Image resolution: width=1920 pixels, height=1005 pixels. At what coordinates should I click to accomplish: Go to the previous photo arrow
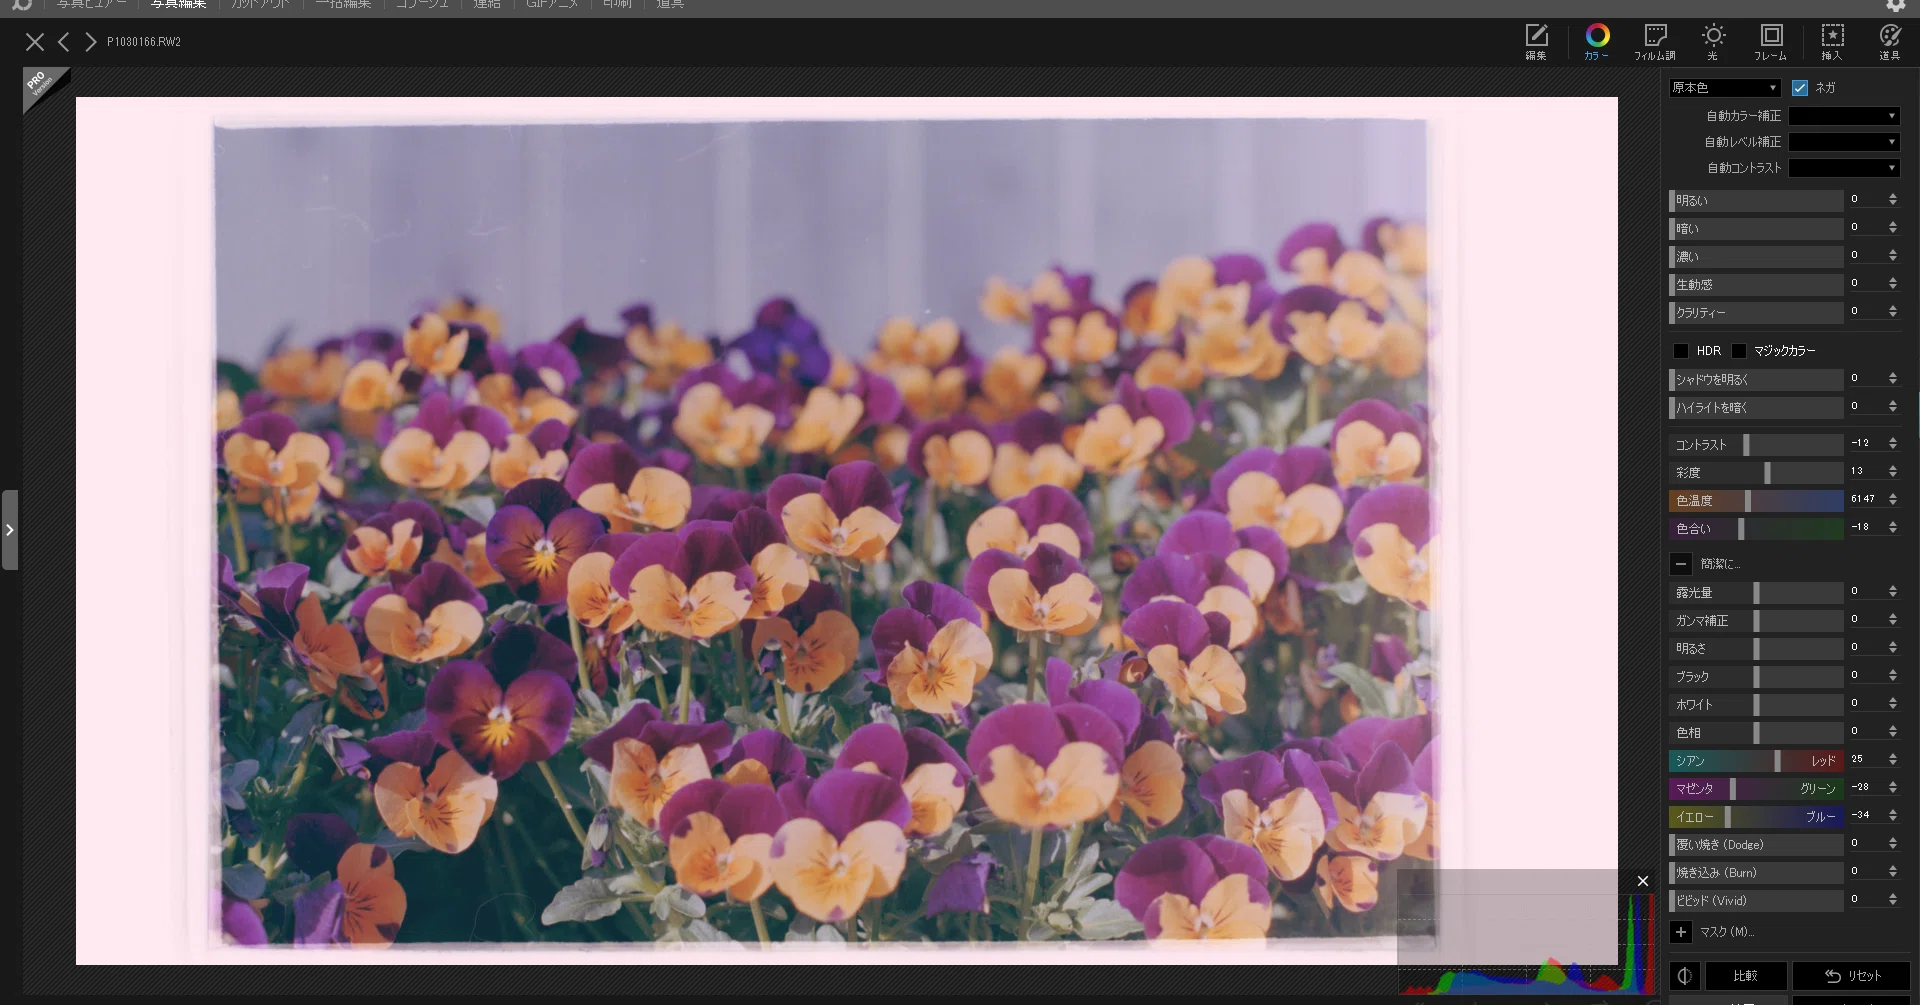click(64, 42)
